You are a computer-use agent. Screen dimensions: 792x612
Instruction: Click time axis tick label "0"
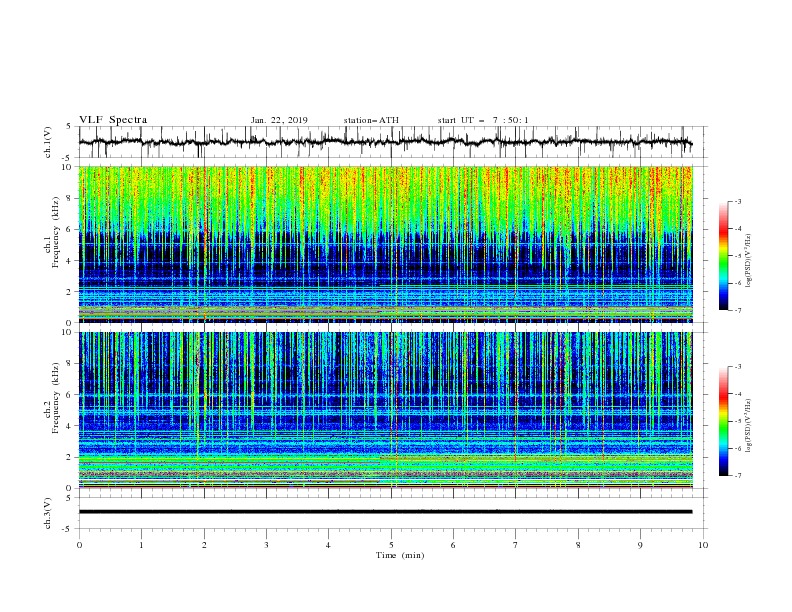(79, 545)
